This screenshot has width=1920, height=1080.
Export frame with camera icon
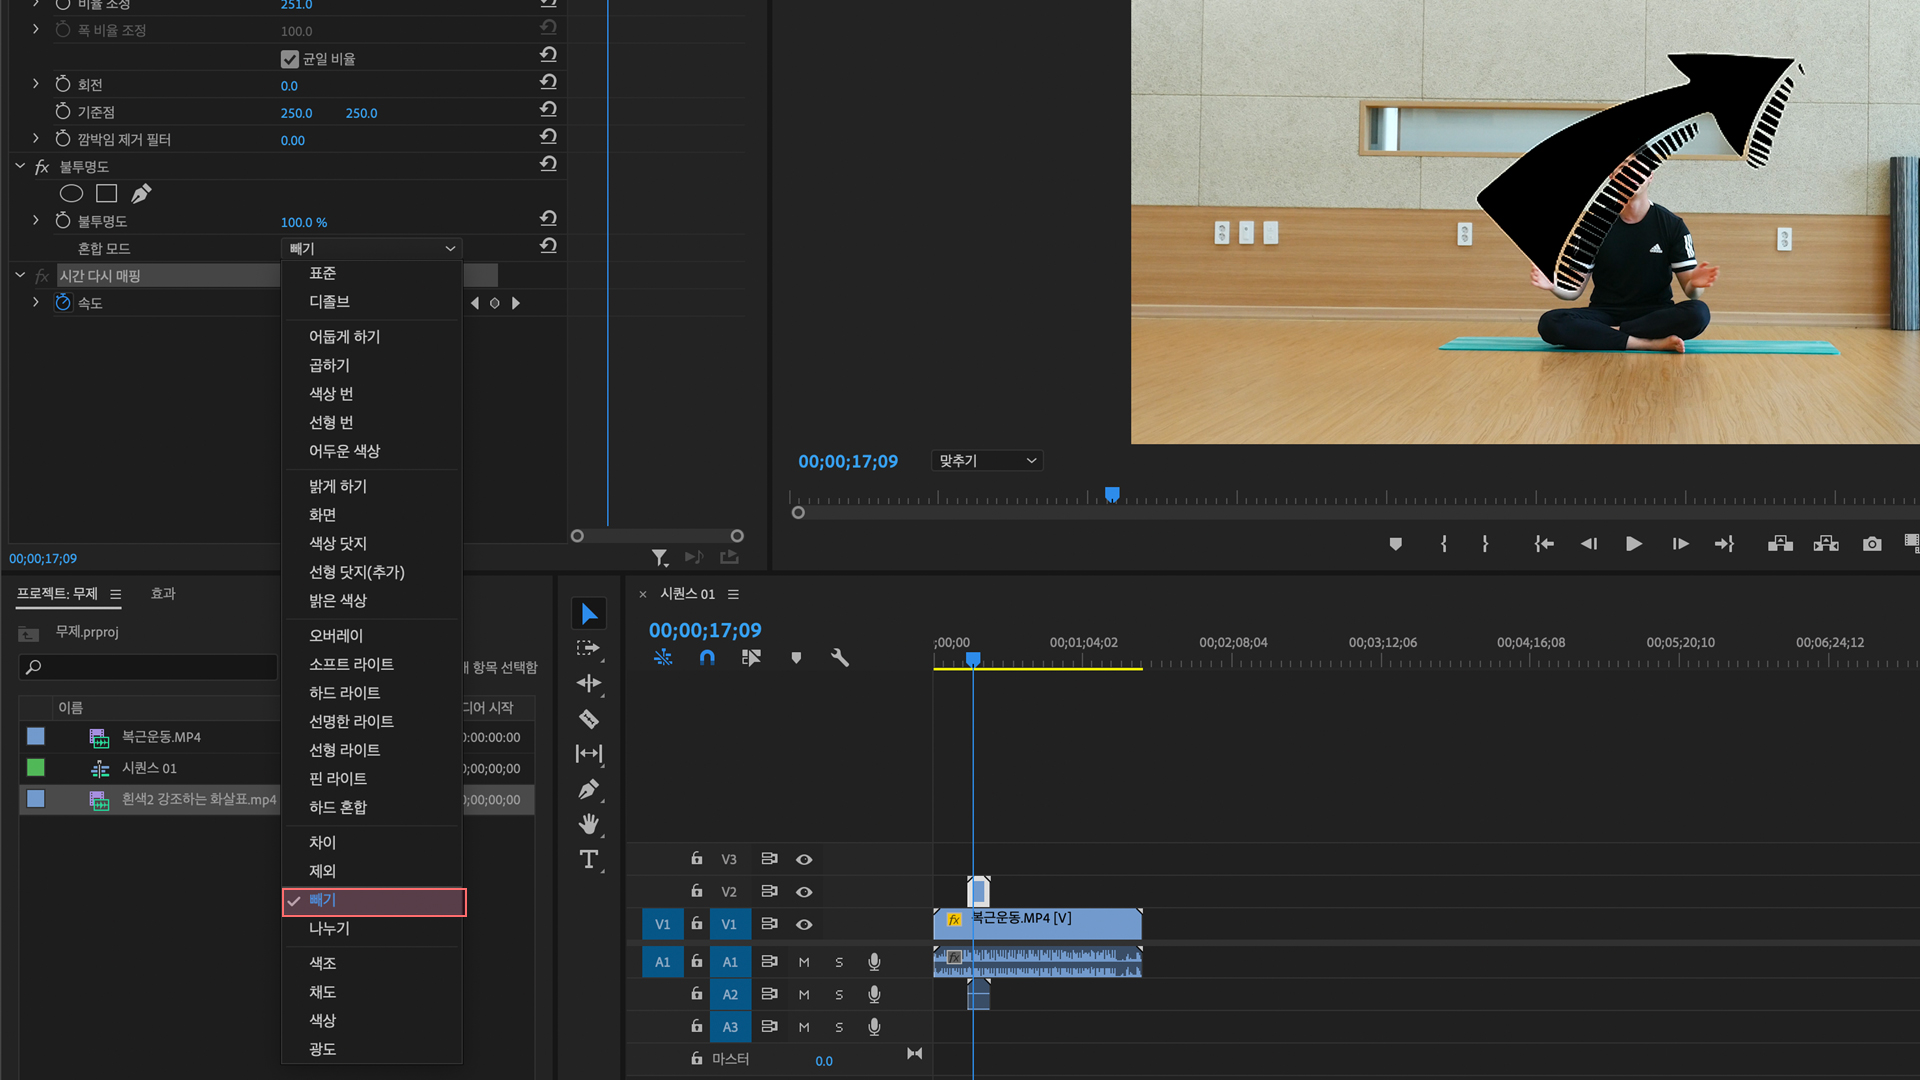point(1872,544)
